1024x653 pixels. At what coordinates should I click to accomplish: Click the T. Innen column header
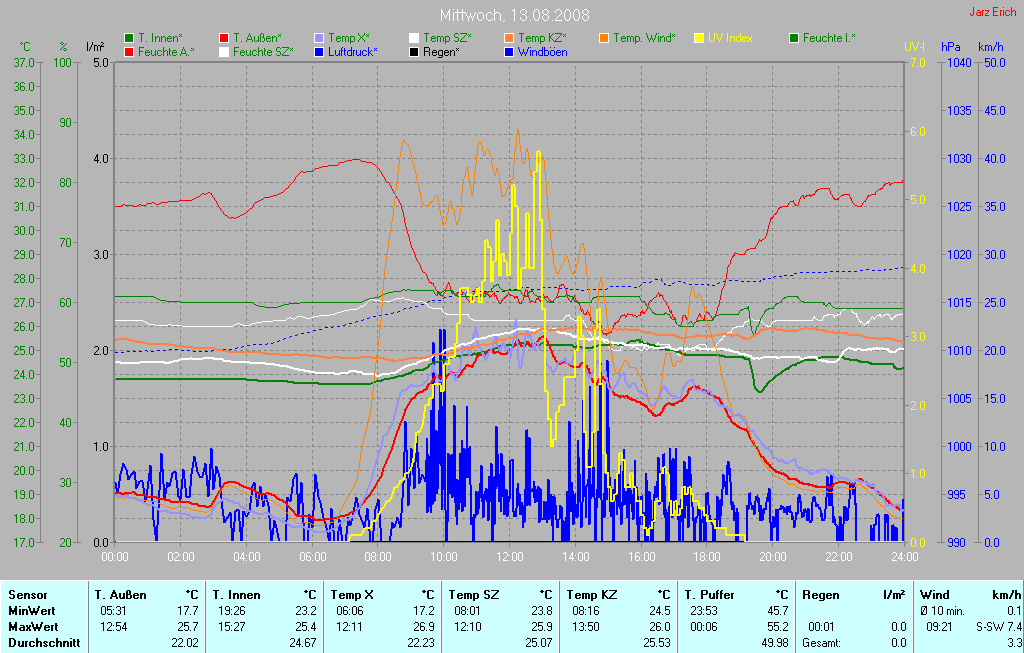click(x=236, y=596)
